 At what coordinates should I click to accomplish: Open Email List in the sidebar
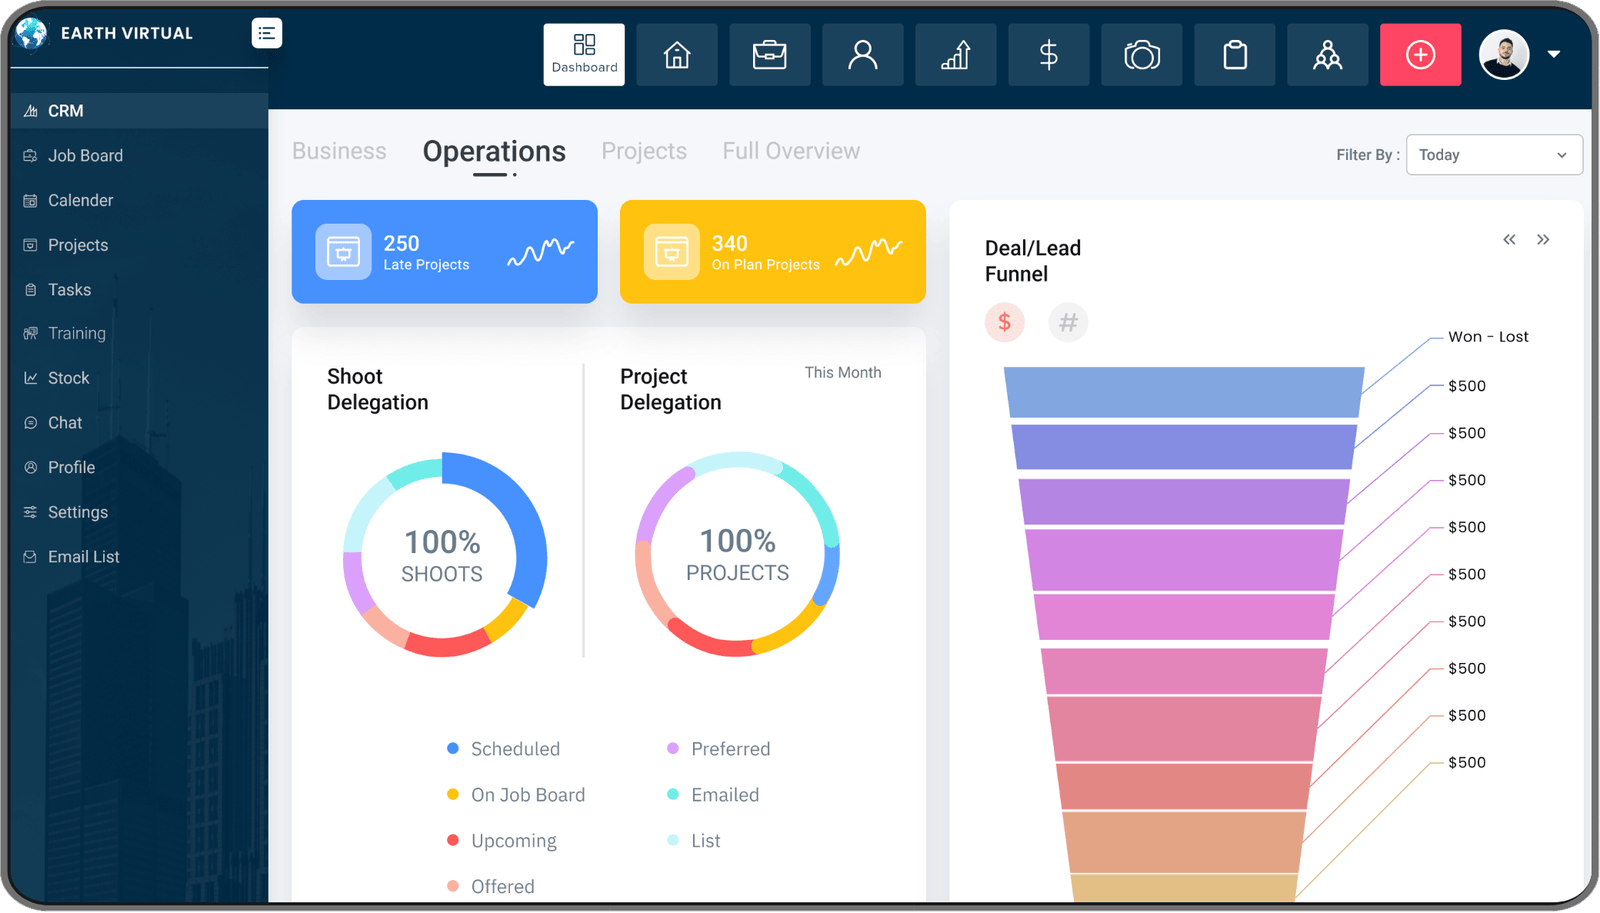[83, 557]
